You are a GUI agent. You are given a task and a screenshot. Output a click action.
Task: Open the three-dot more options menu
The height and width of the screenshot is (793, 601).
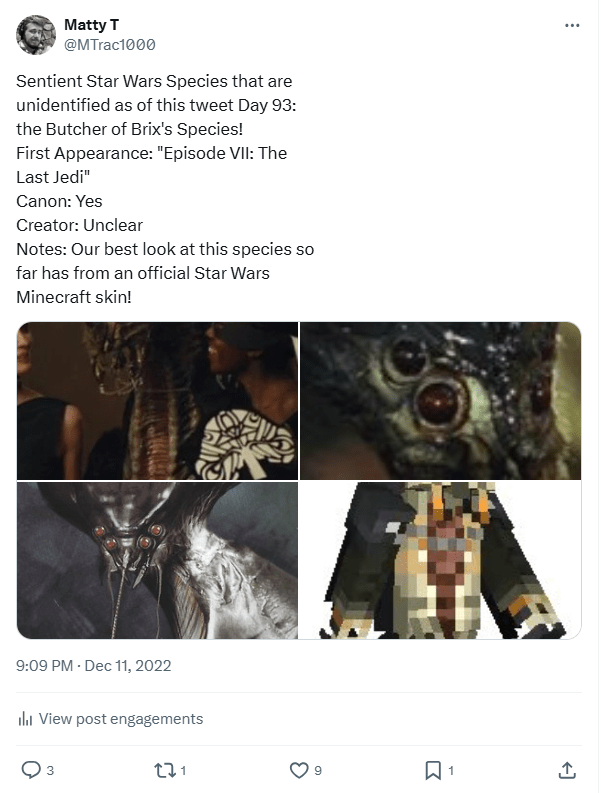572,26
